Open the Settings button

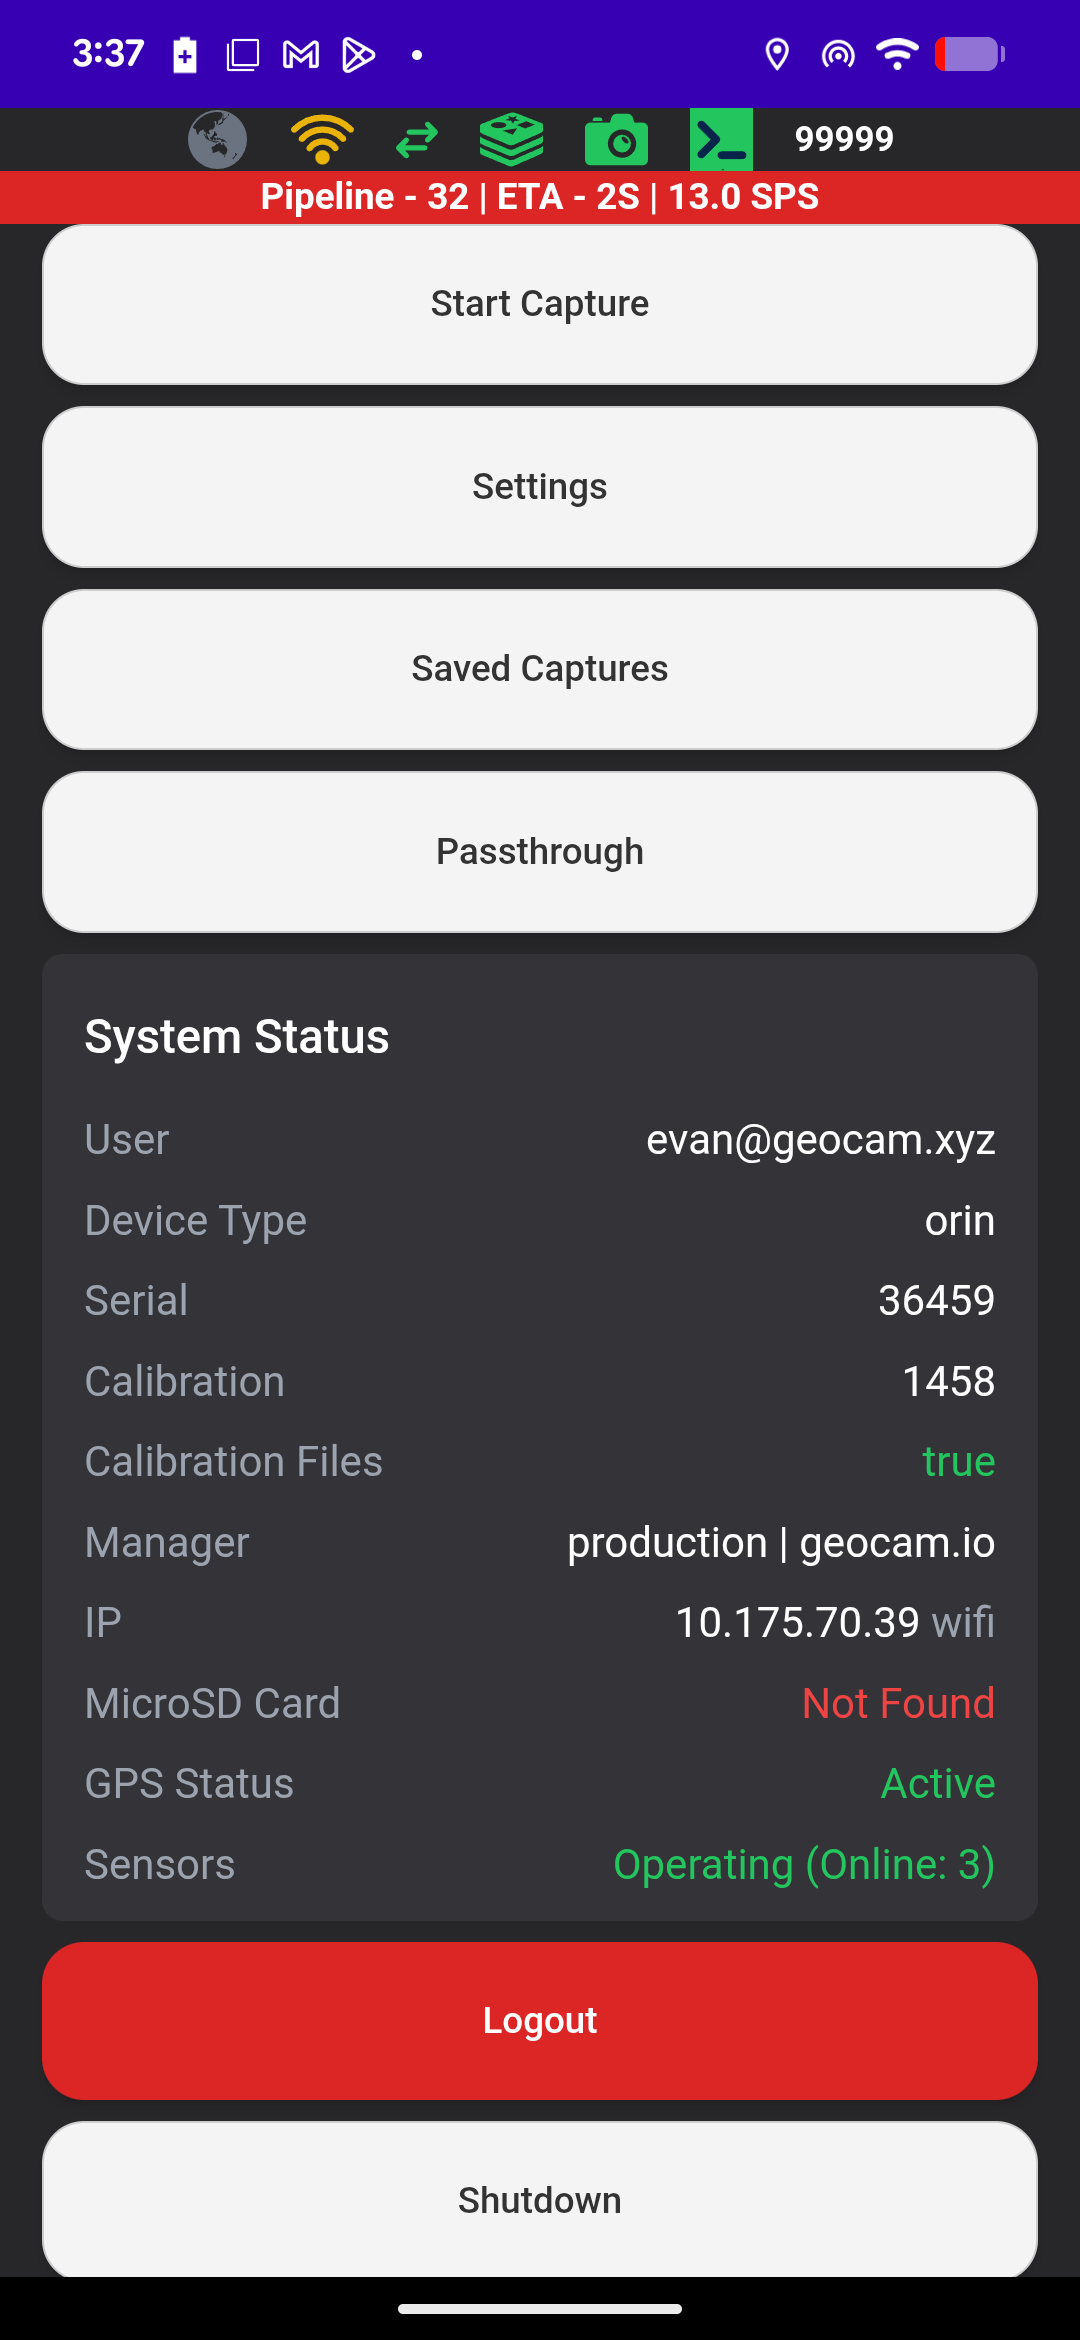(x=540, y=487)
